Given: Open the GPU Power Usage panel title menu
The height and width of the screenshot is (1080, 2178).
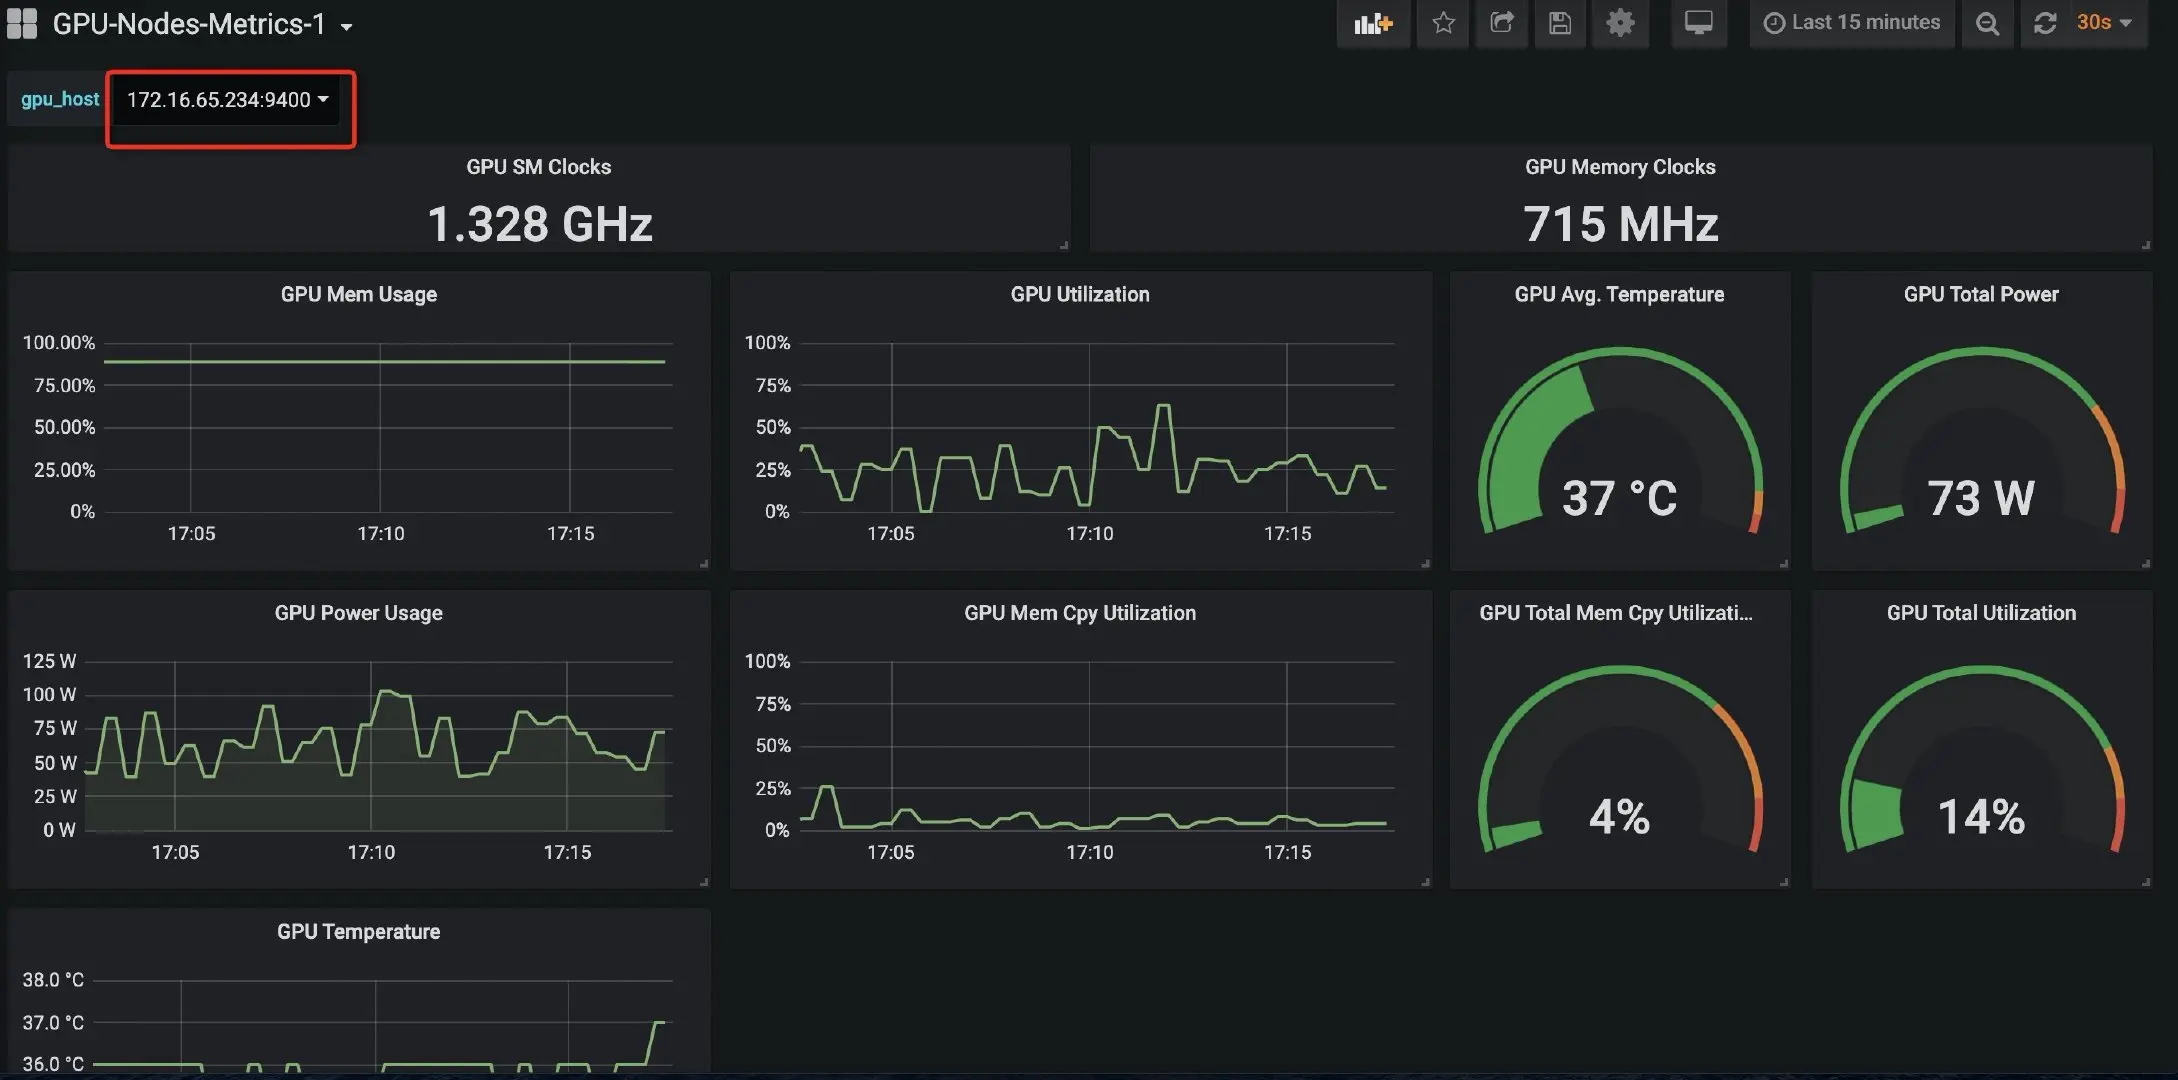Looking at the screenshot, I should [x=358, y=613].
